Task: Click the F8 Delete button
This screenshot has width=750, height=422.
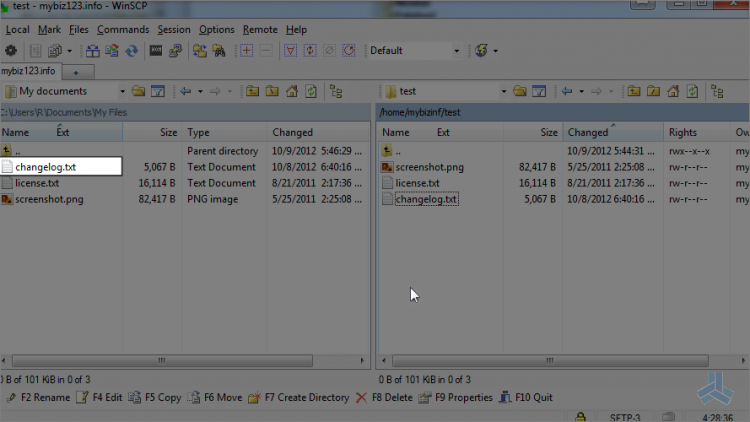Action: pyautogui.click(x=384, y=398)
